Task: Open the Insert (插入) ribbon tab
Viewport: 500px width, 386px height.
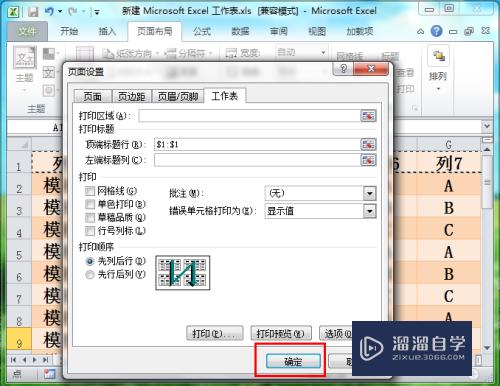Action: coord(107,31)
